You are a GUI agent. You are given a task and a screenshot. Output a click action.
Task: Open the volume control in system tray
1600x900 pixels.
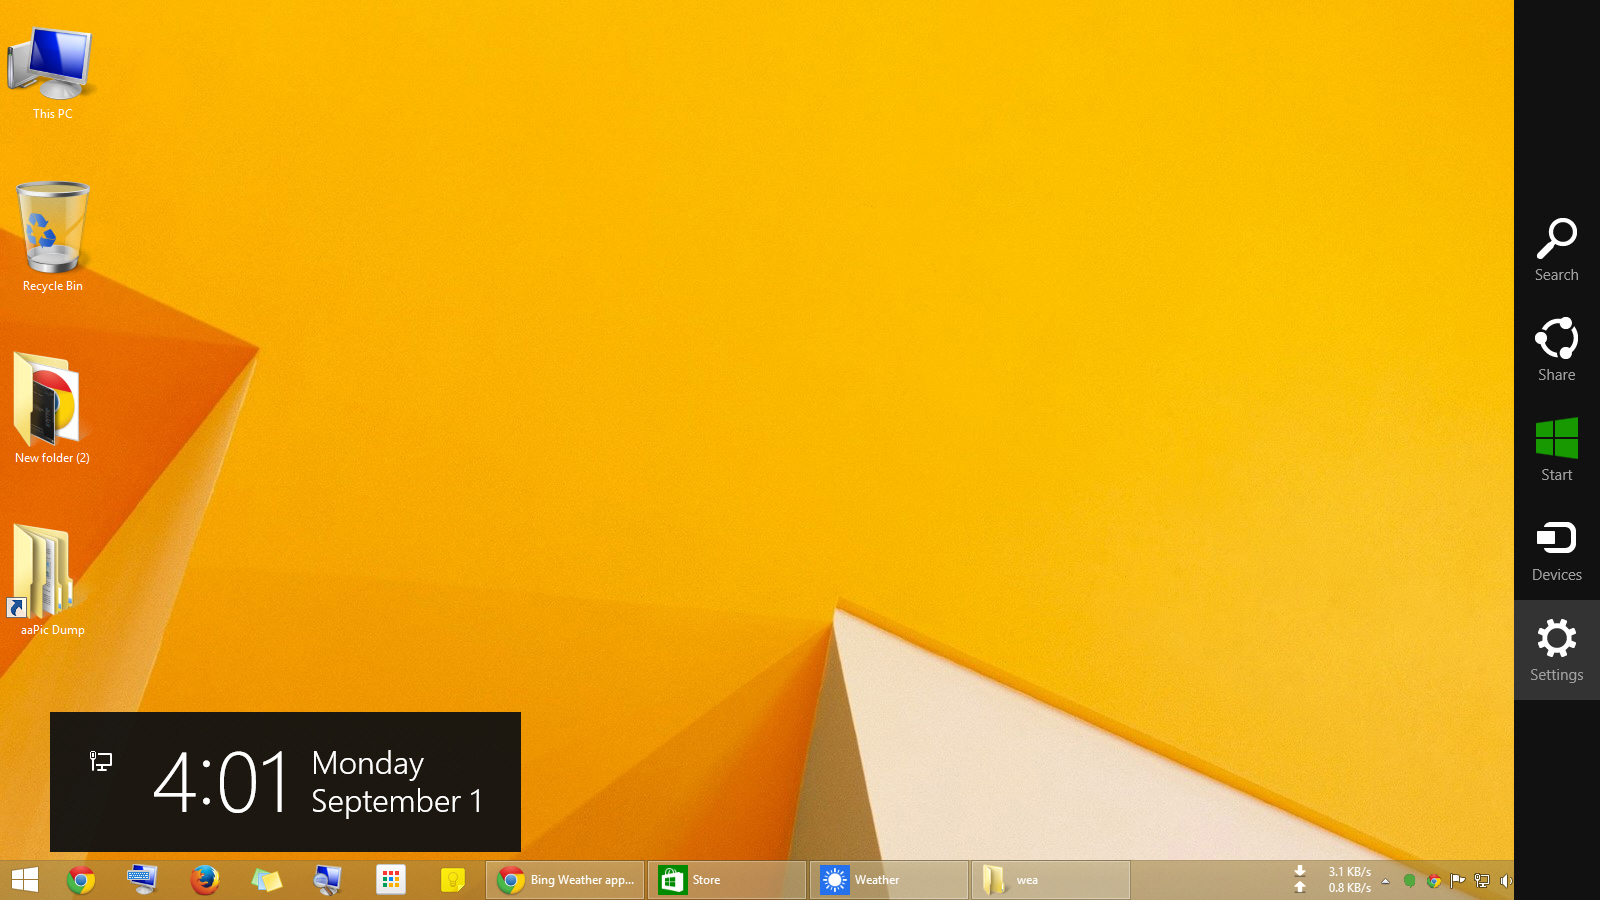click(1506, 881)
